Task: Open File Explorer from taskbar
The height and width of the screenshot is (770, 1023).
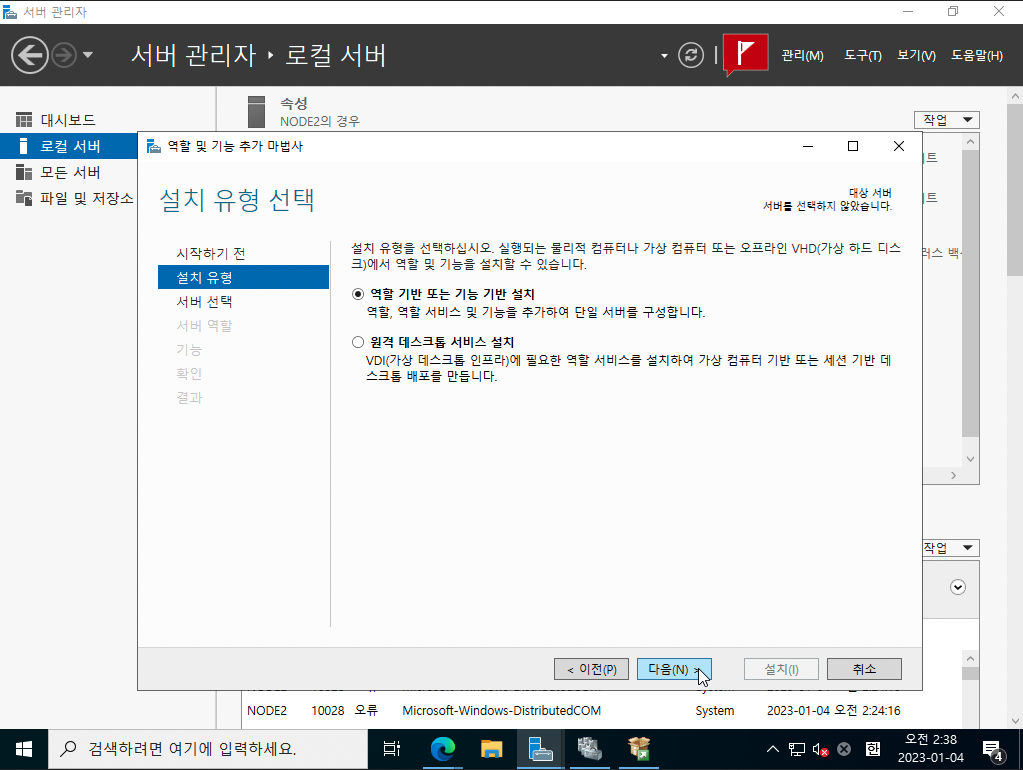Action: tap(491, 749)
